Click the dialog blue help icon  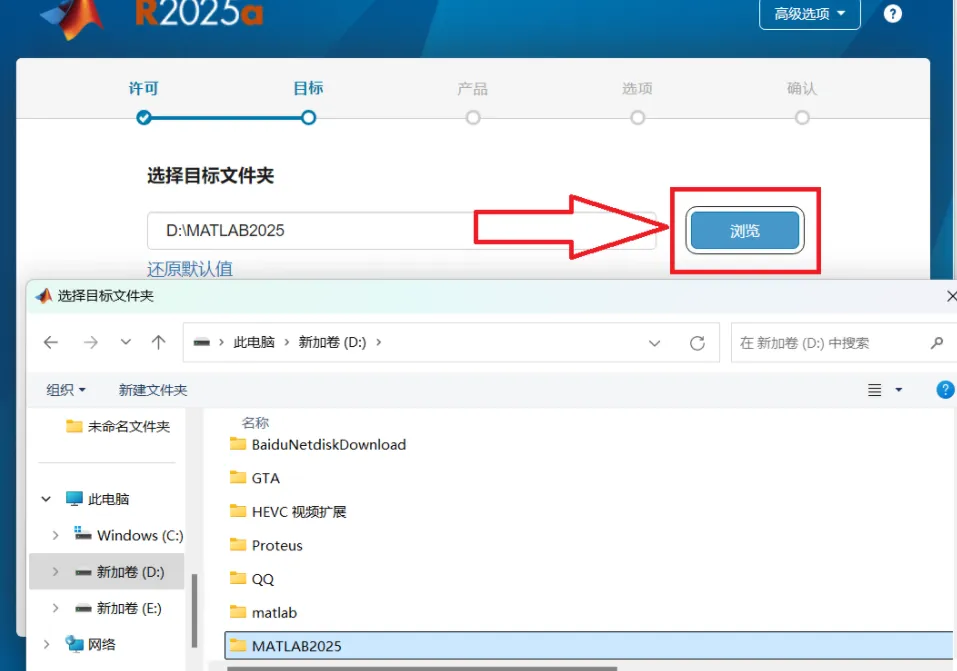945,390
